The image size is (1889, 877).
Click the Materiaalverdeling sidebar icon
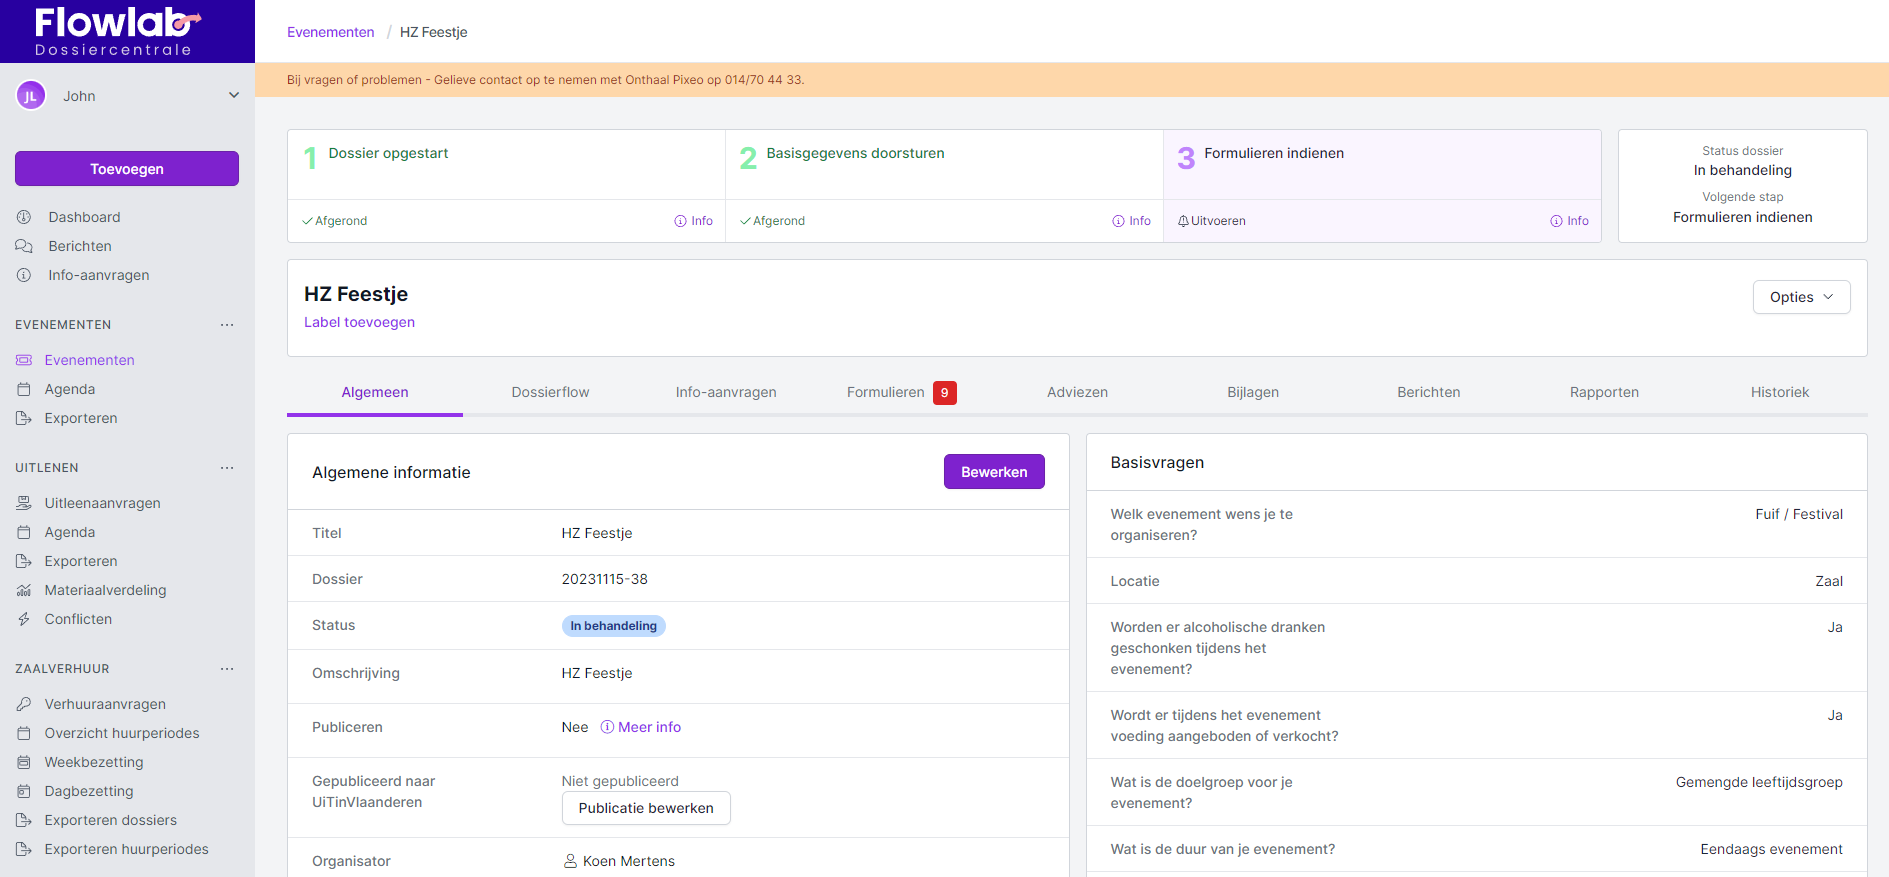point(24,590)
